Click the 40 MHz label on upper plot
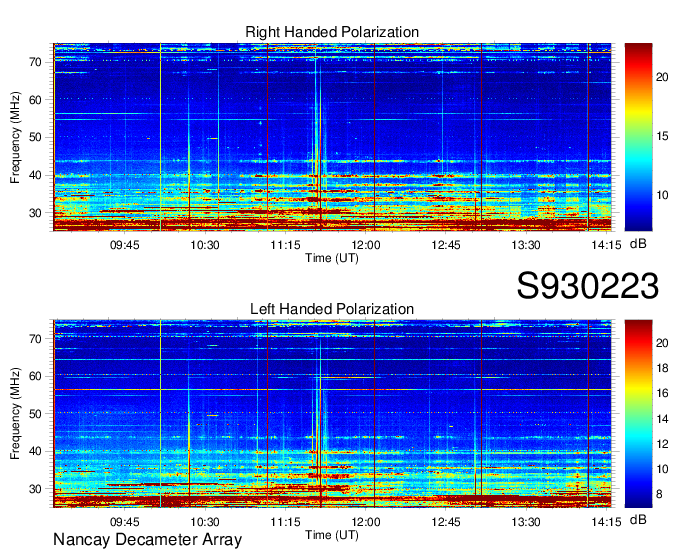This screenshot has width=680, height=552. point(36,176)
